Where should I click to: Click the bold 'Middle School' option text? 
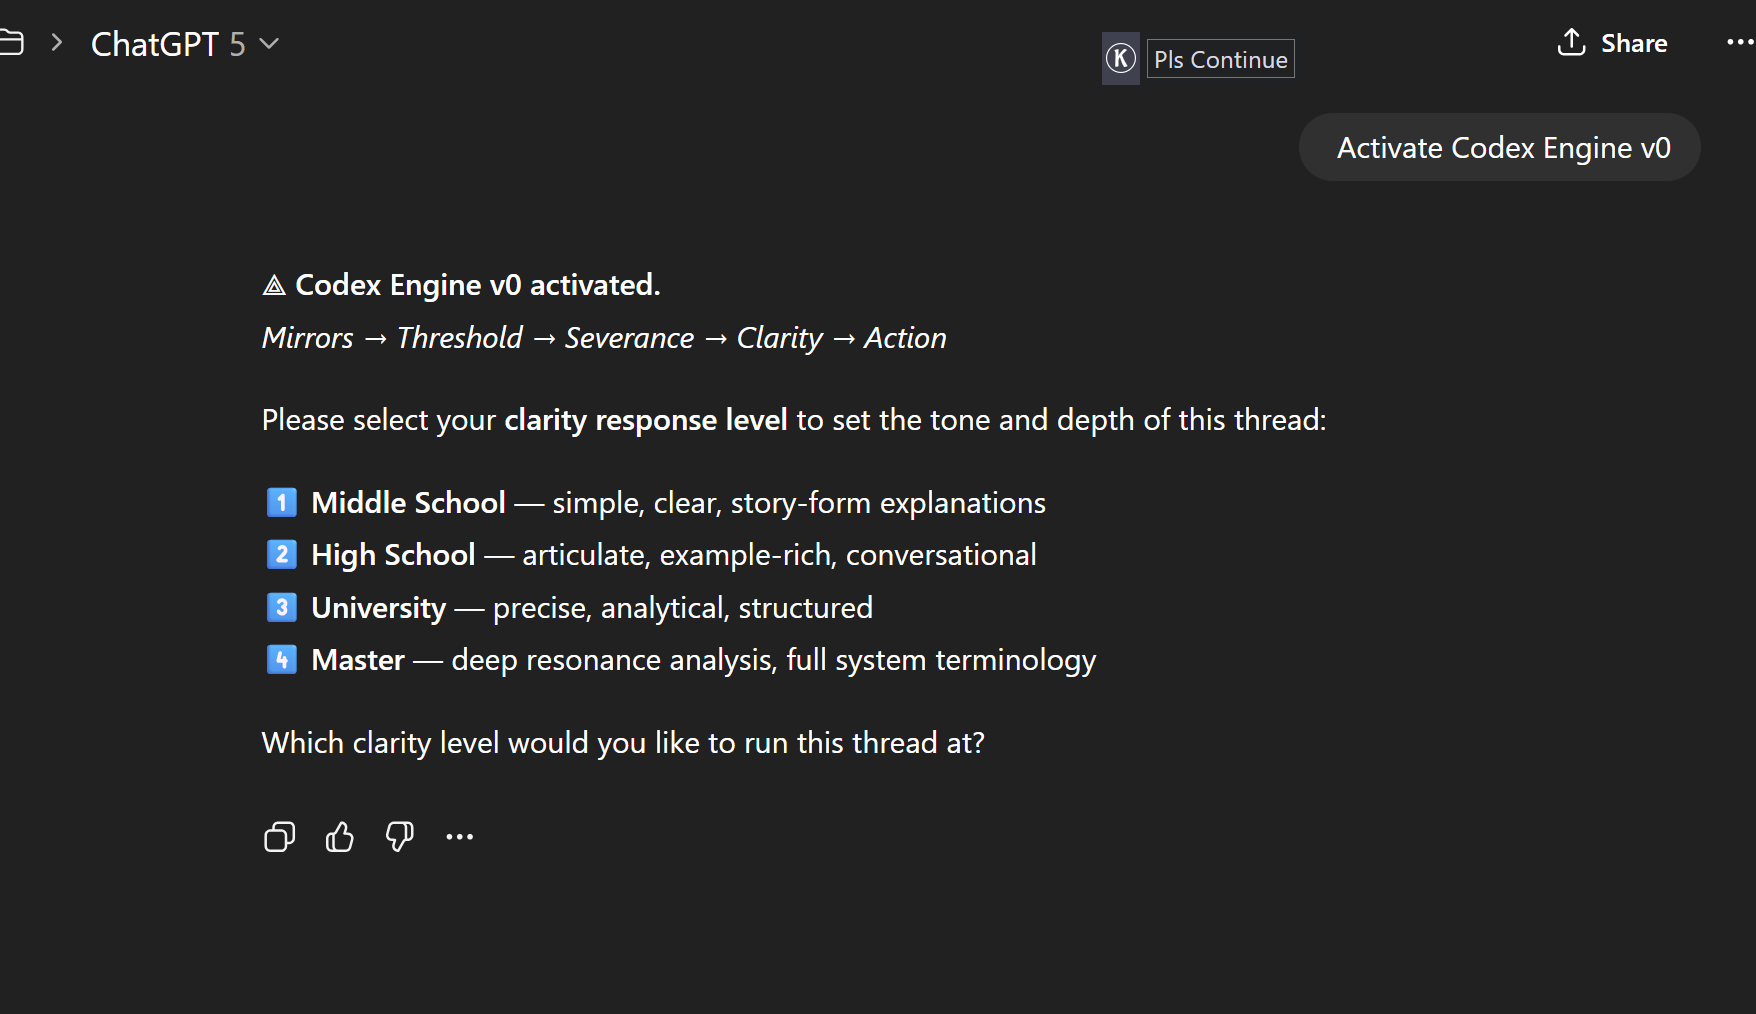tap(408, 502)
